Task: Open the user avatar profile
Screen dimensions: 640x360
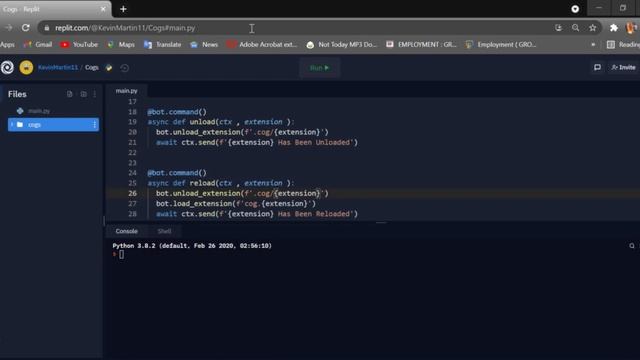Action: pyautogui.click(x=27, y=67)
